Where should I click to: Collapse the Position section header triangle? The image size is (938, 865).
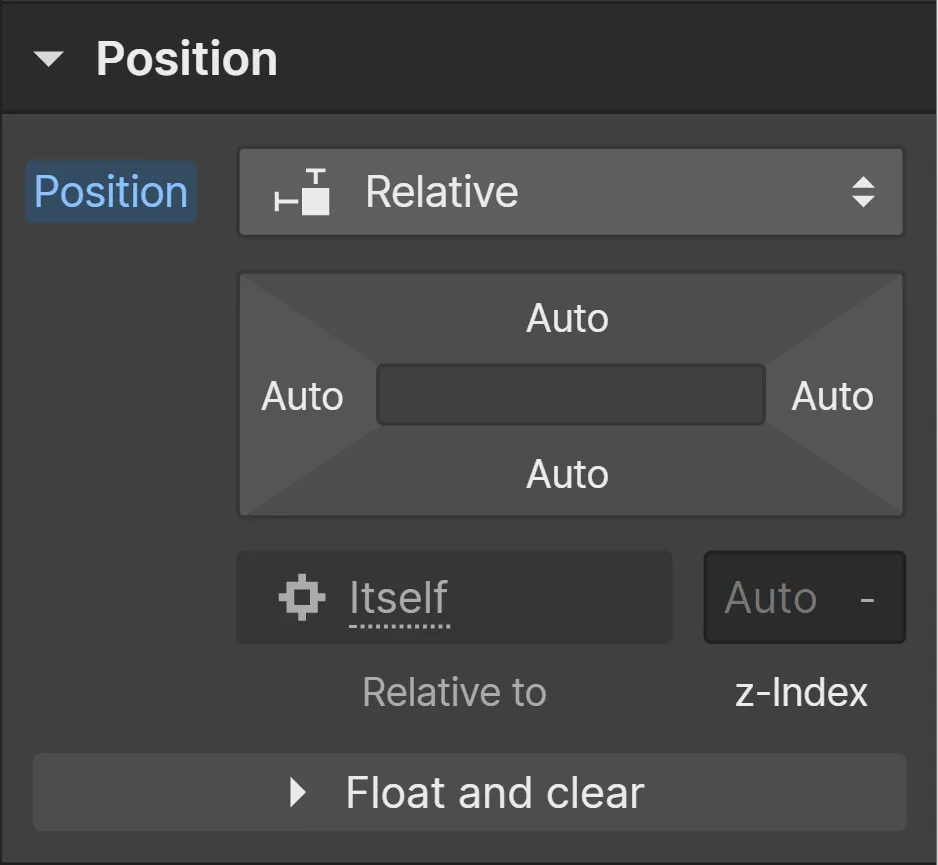tap(48, 59)
